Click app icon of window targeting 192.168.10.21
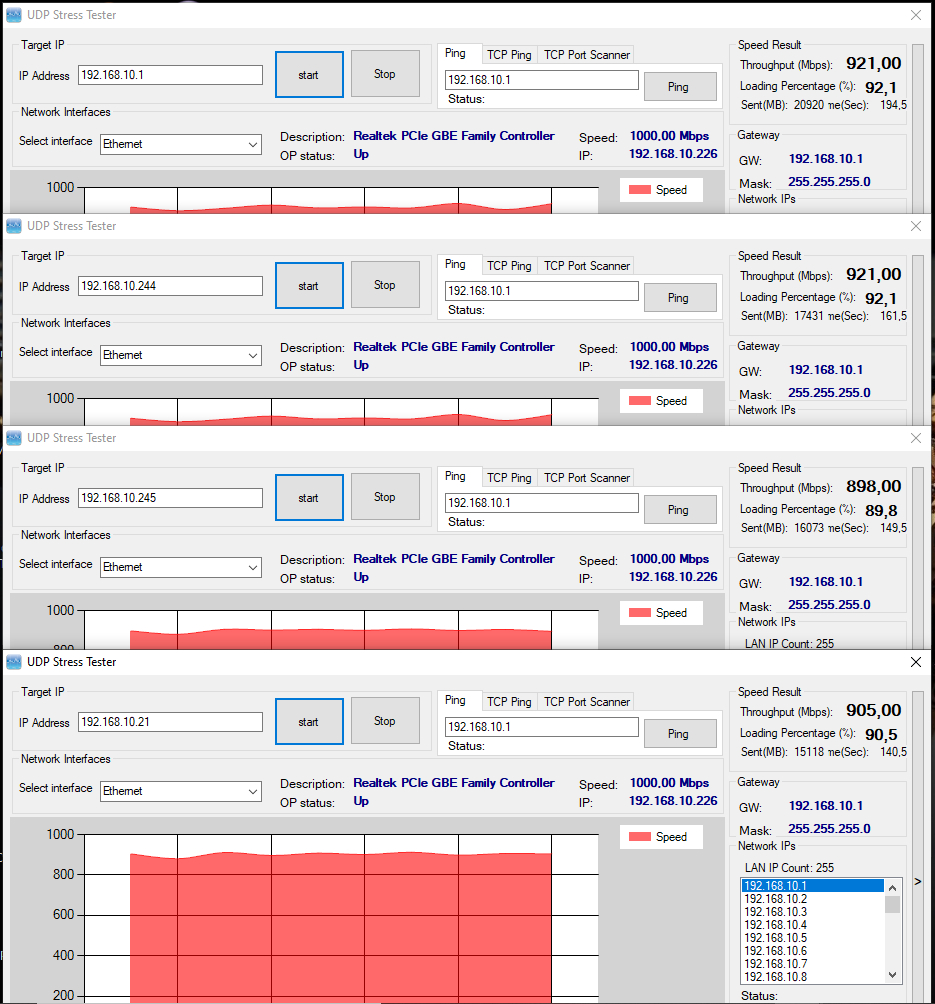This screenshot has width=935, height=1004. click(13, 661)
